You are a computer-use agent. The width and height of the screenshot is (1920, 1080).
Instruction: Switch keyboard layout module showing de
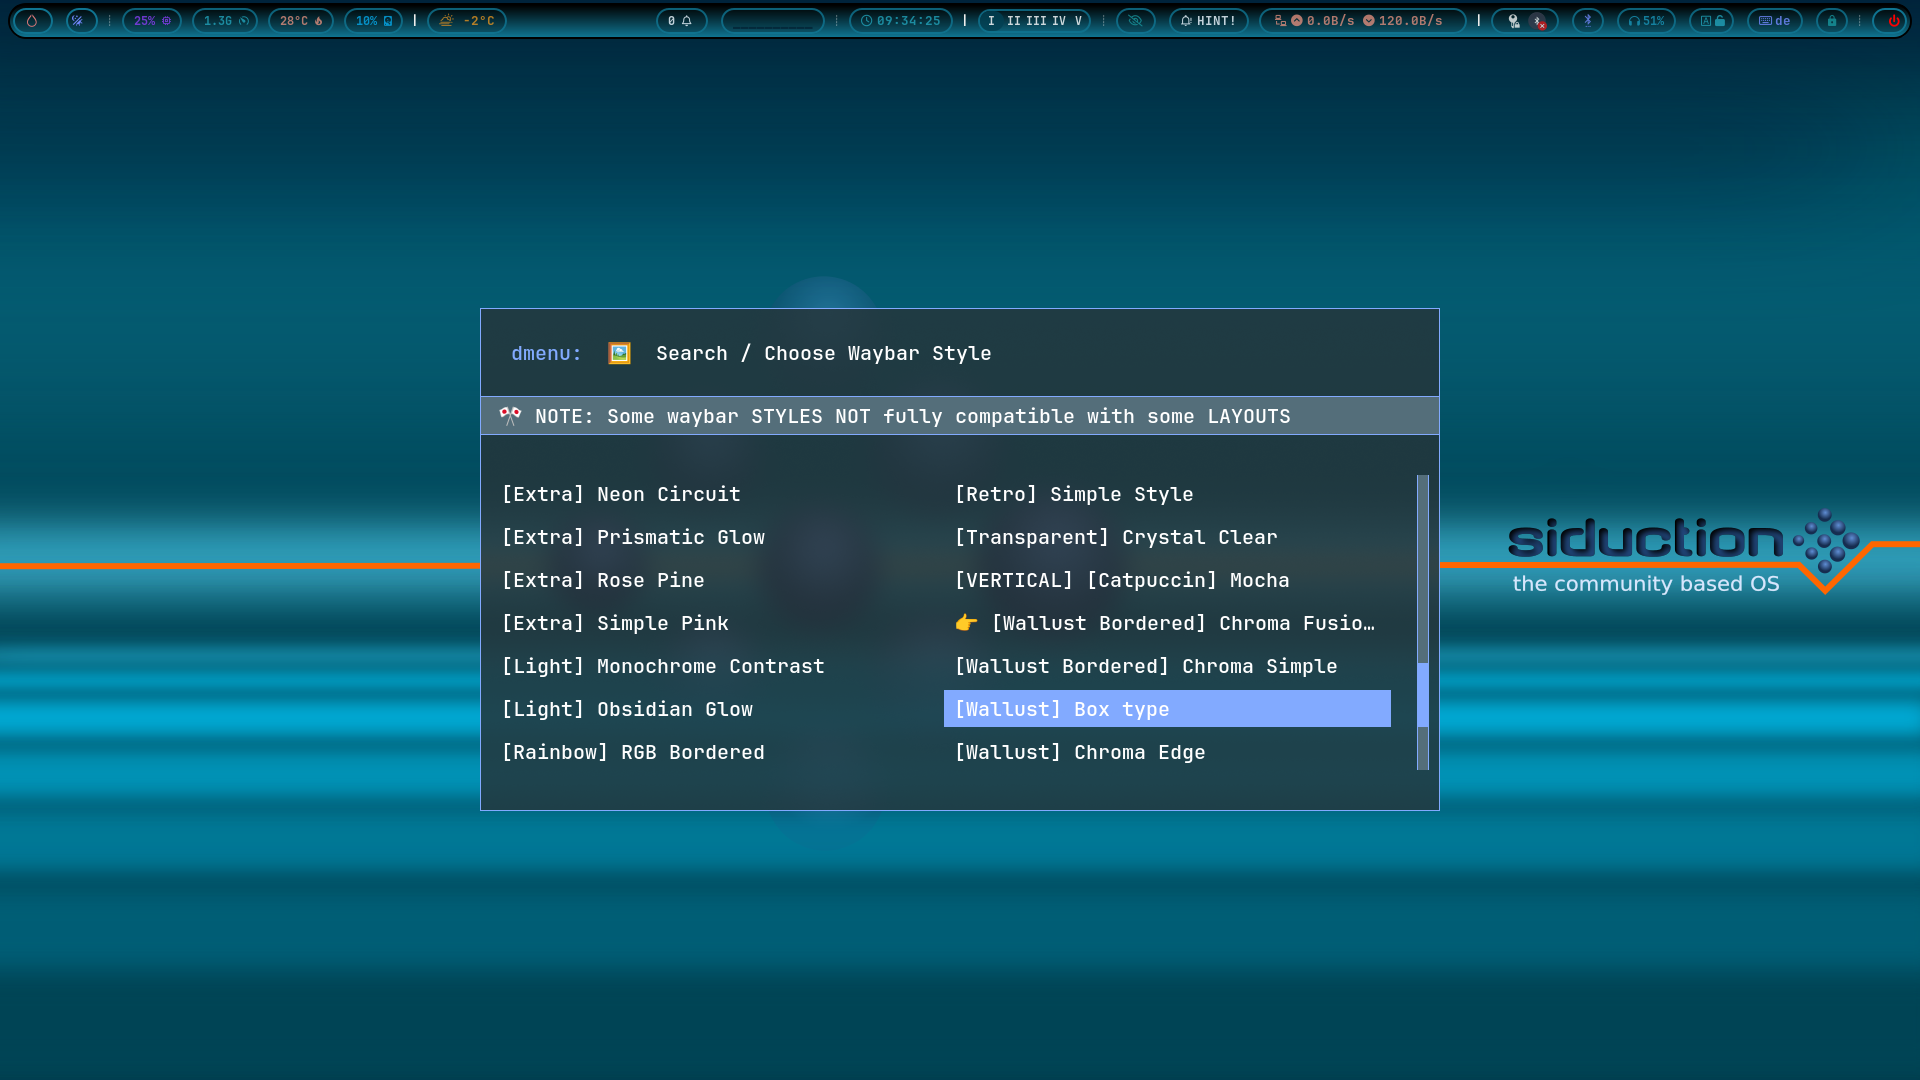coord(1774,21)
